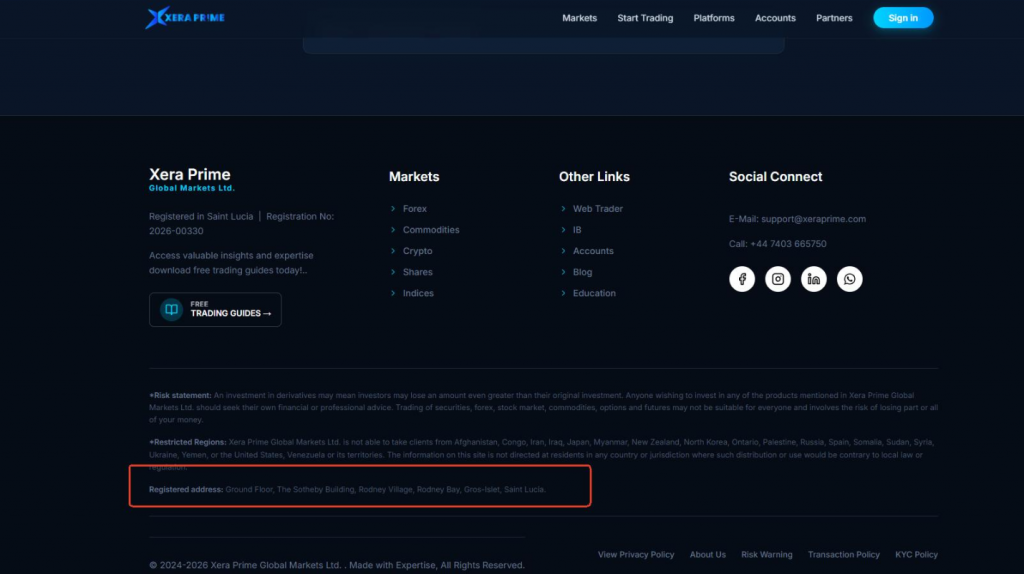Click the chevron beside footer Accounts link
Viewport: 1024px width, 574px height.
[563, 251]
